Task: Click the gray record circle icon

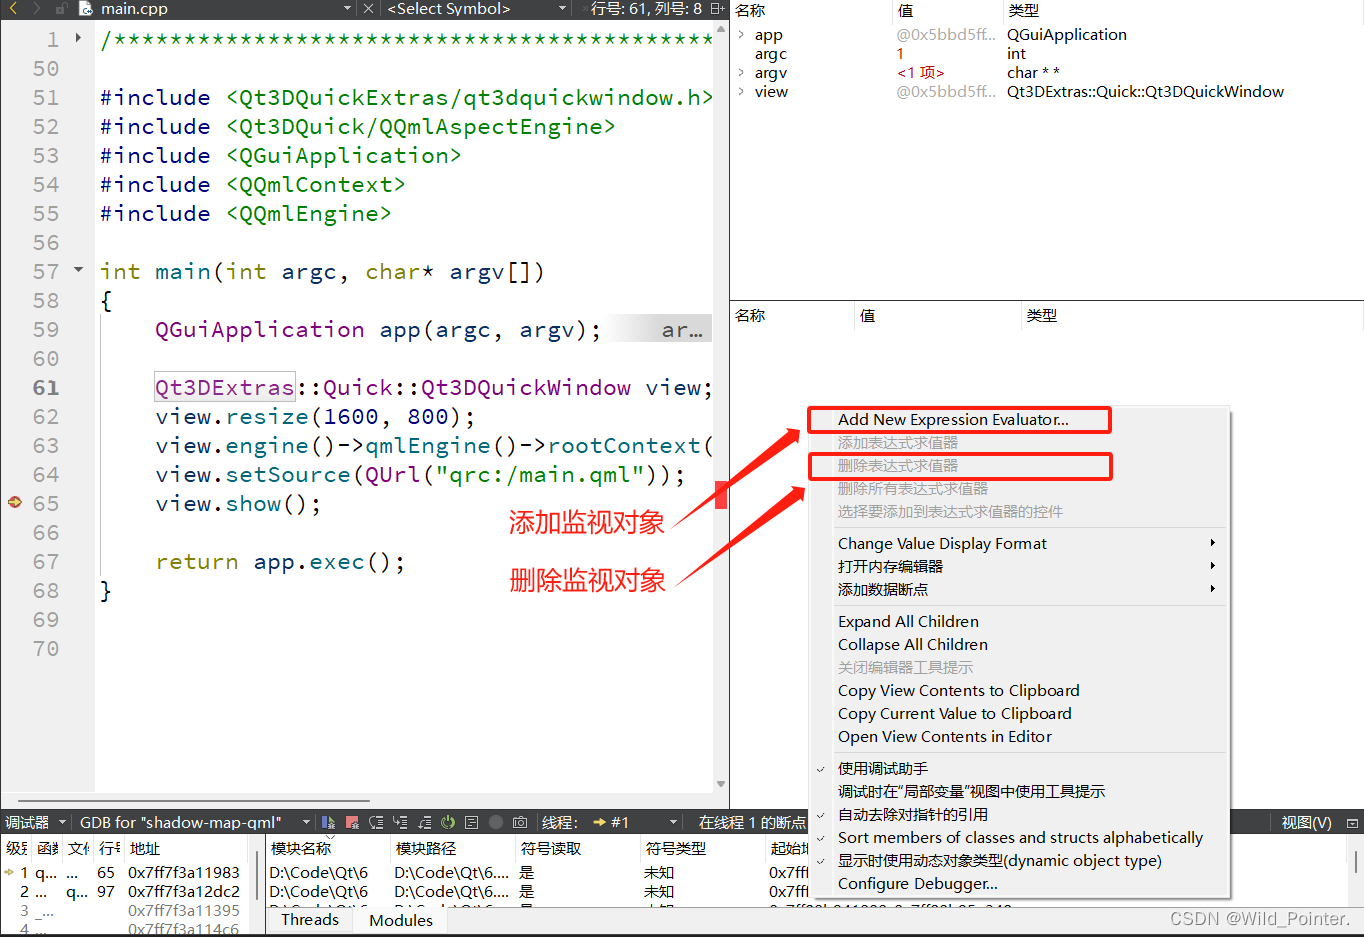Action: point(496,822)
